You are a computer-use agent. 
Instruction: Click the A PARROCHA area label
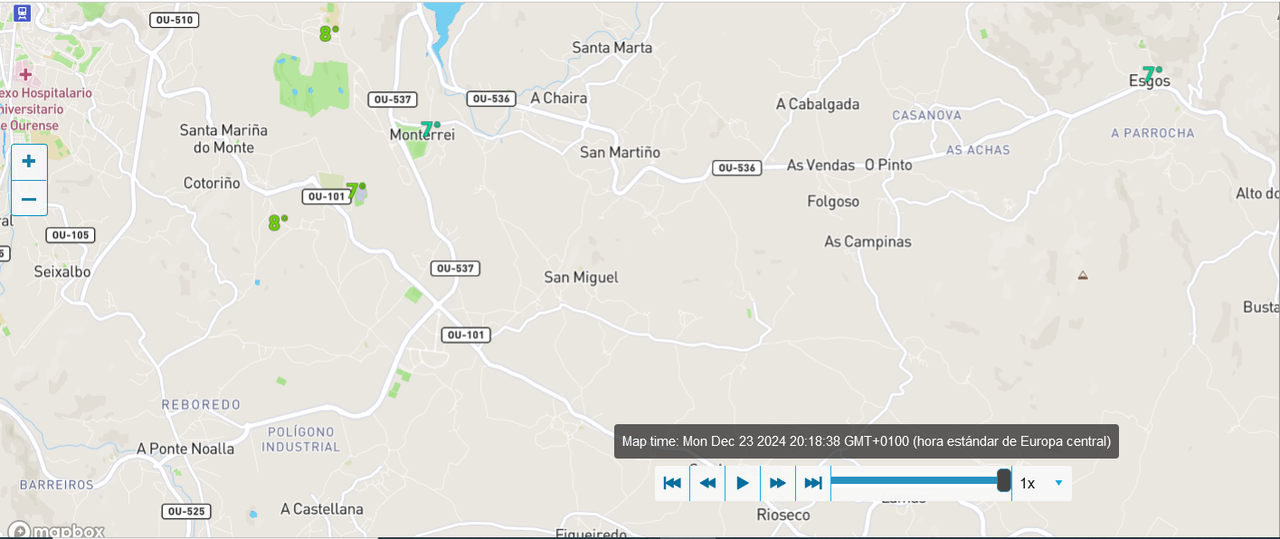click(x=1153, y=133)
